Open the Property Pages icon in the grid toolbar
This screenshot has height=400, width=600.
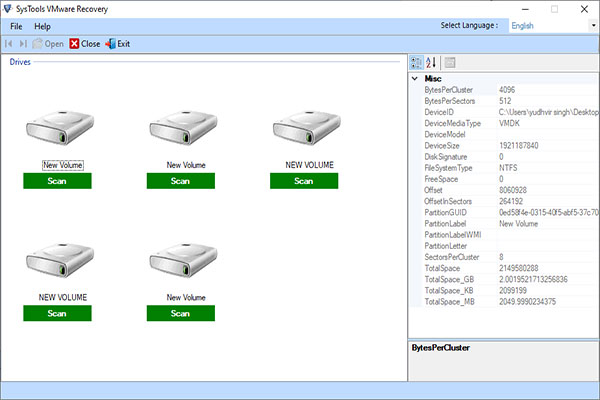pyautogui.click(x=450, y=62)
